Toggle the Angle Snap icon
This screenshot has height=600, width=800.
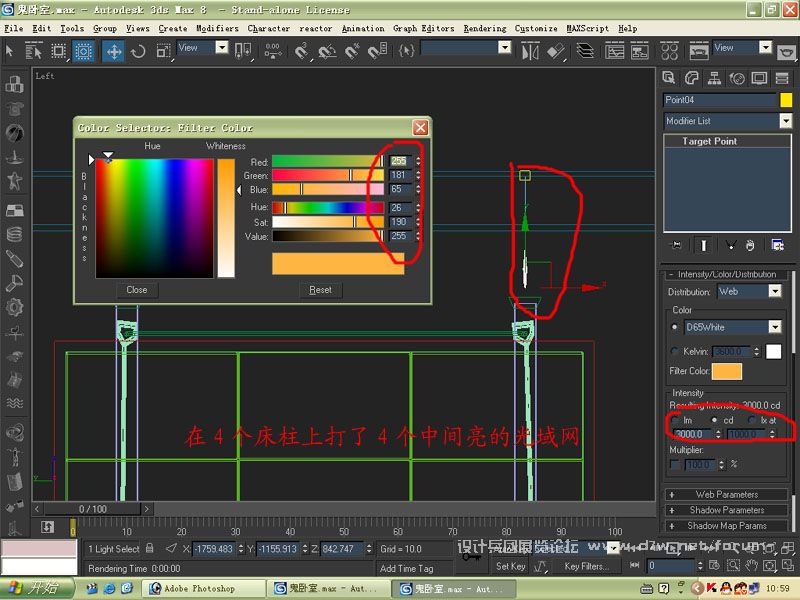point(327,51)
